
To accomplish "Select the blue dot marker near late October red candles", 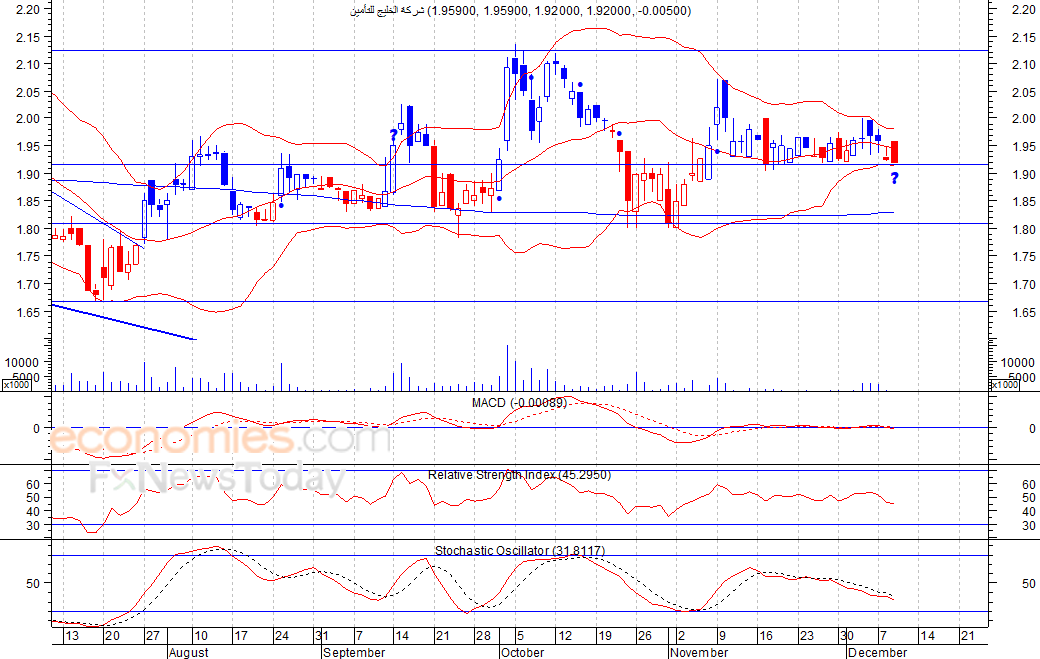I will (x=620, y=134).
